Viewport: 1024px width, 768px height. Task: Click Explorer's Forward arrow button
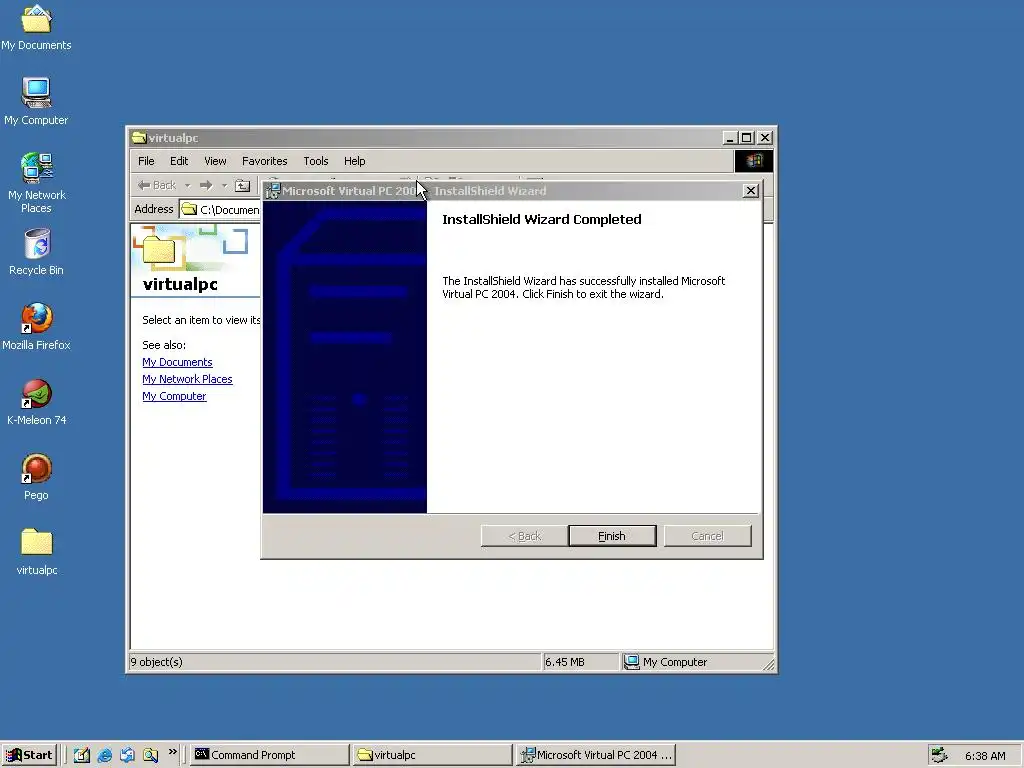tap(206, 185)
